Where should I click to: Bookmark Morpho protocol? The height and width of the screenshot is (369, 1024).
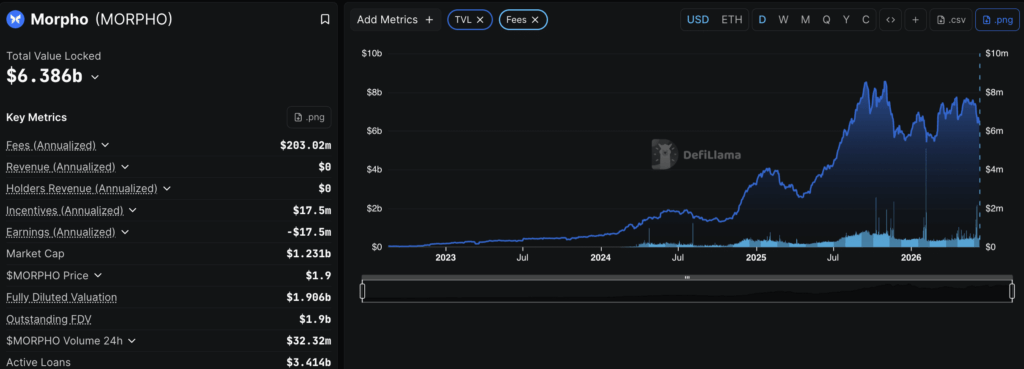pos(325,20)
